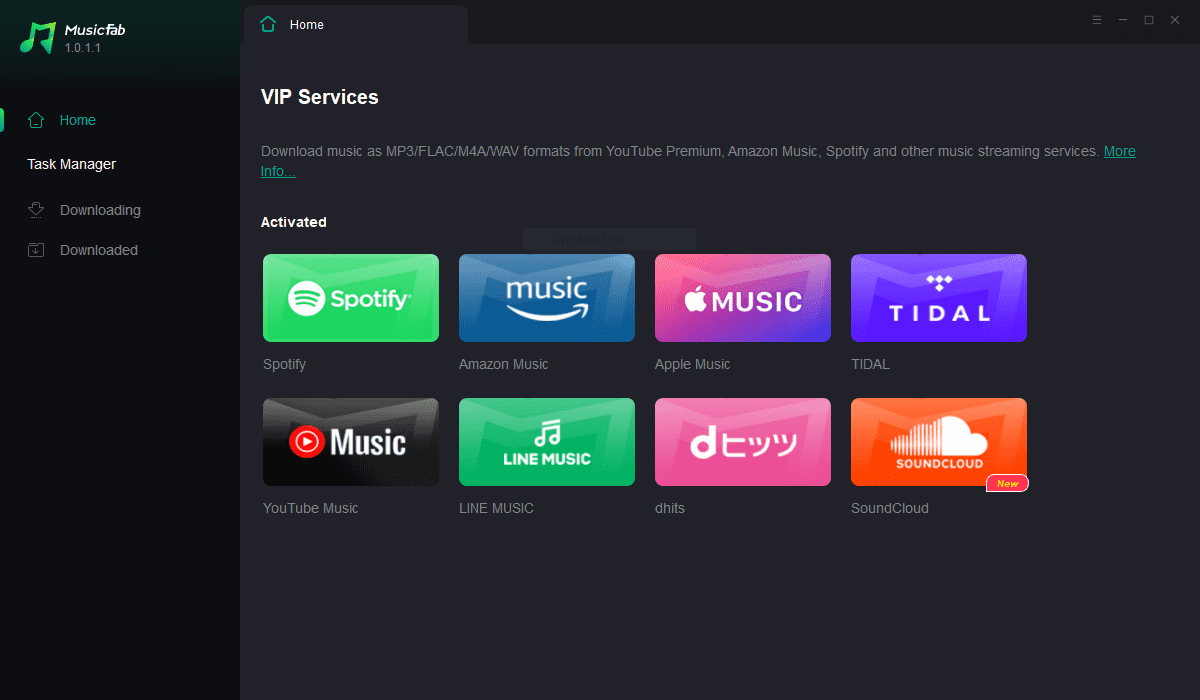The width and height of the screenshot is (1200, 700).
Task: Open the YouTube Music service tile
Action: tap(351, 442)
